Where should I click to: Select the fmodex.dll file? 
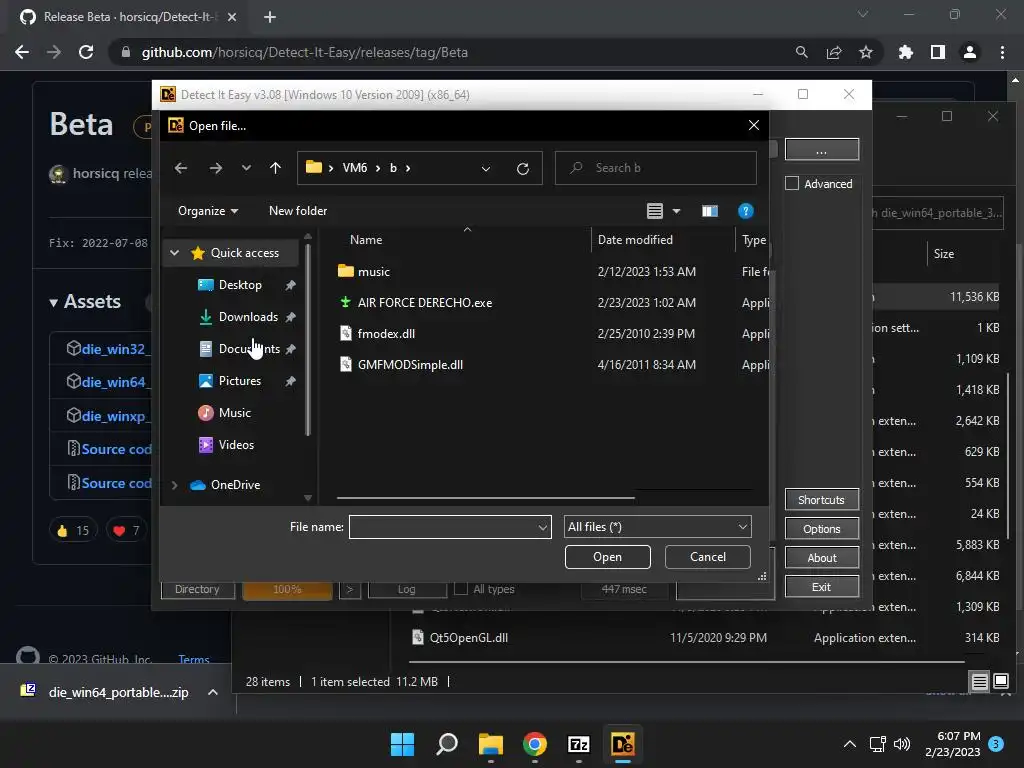[386, 334]
